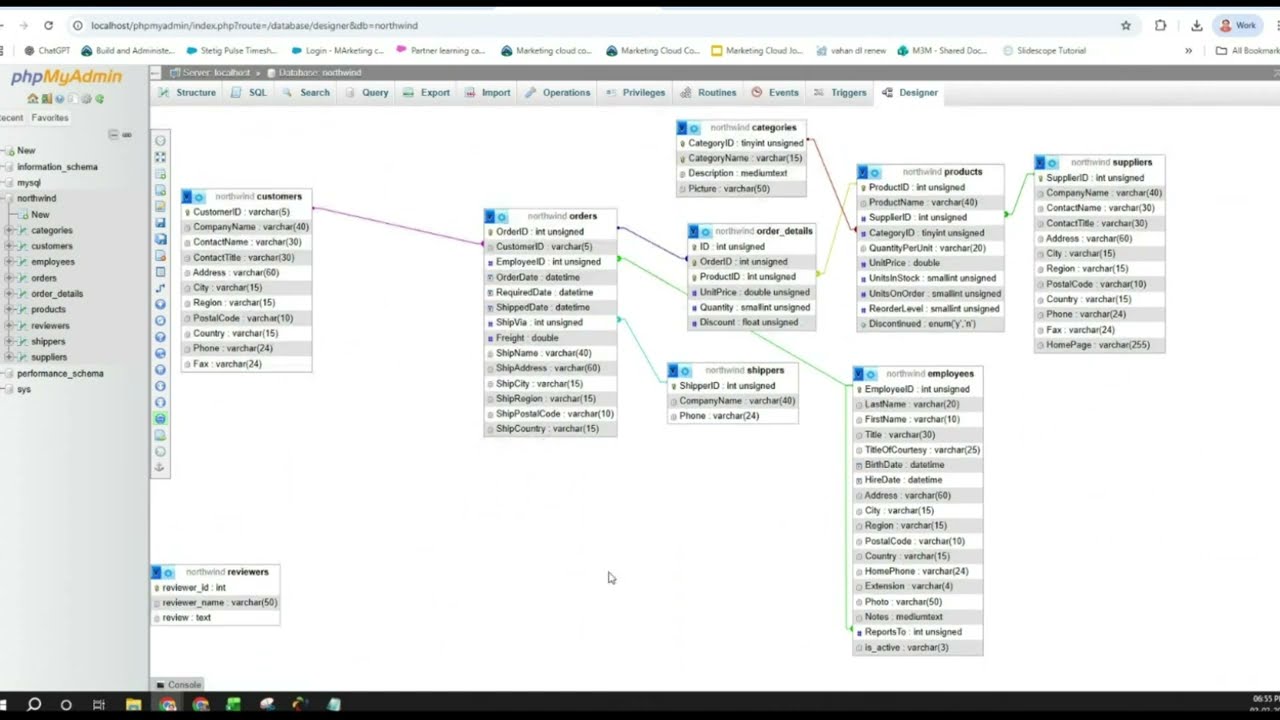The width and height of the screenshot is (1280, 720).
Task: Switch to the Operations tab
Action: pyautogui.click(x=559, y=92)
